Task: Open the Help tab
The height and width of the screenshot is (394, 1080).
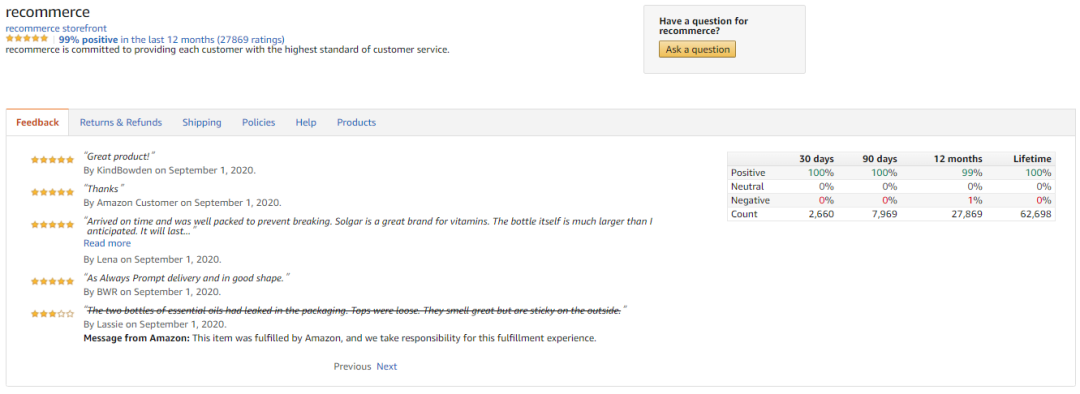Action: pos(306,123)
